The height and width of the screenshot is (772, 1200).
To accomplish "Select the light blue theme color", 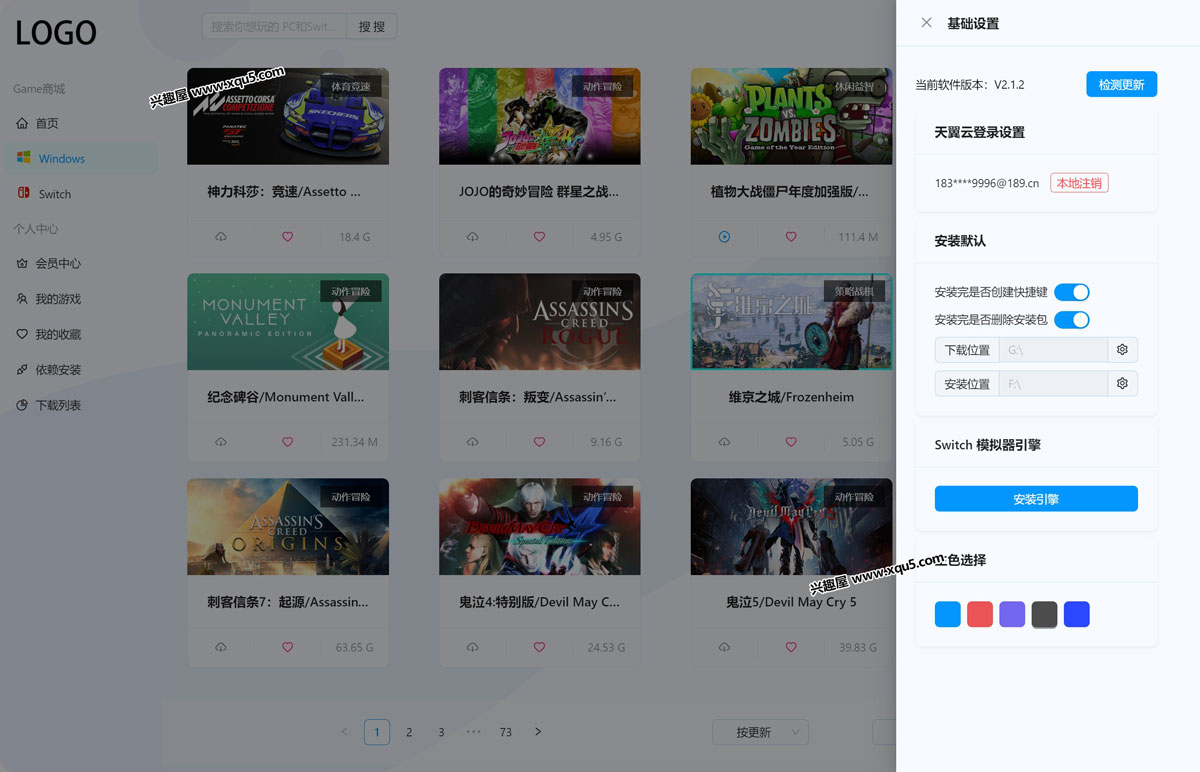I will (x=948, y=614).
